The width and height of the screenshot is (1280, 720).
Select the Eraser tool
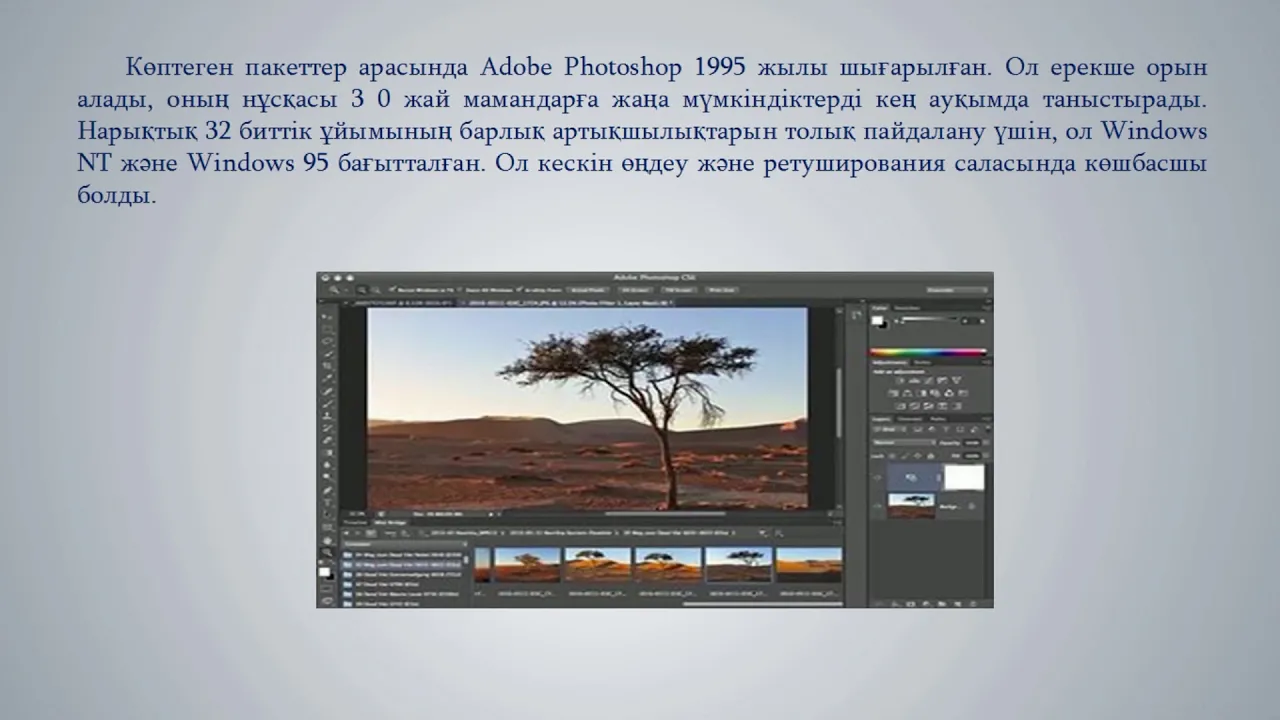tap(327, 441)
